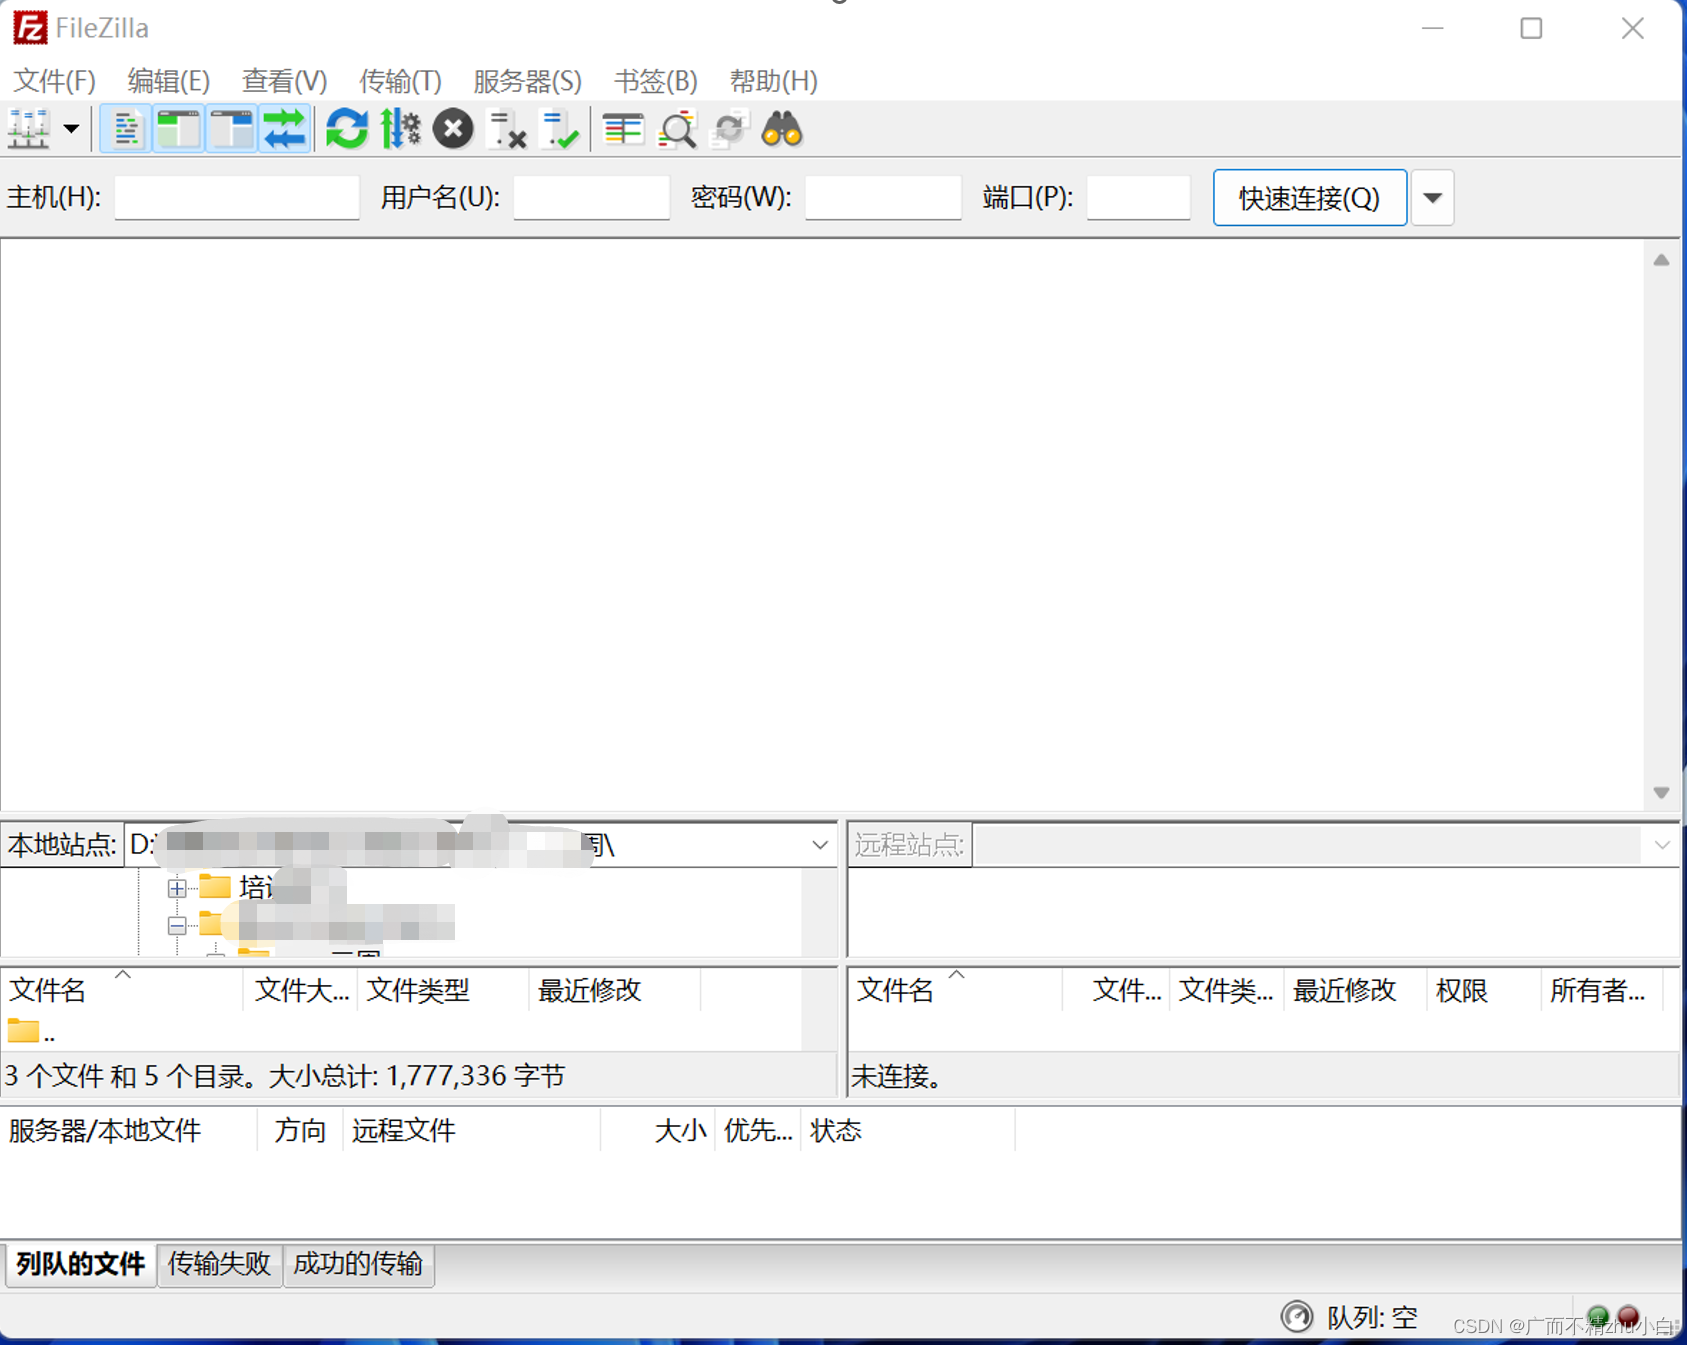Sort remote files by 文件名 column
Viewport: 1687px width, 1345px height.
point(955,990)
